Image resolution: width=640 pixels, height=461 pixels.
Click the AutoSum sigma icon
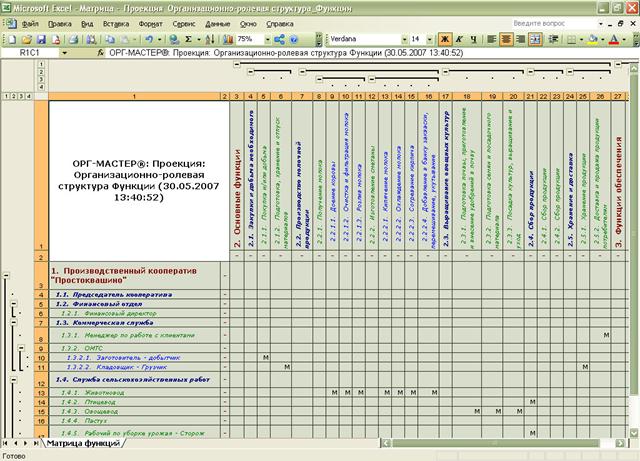(188, 39)
